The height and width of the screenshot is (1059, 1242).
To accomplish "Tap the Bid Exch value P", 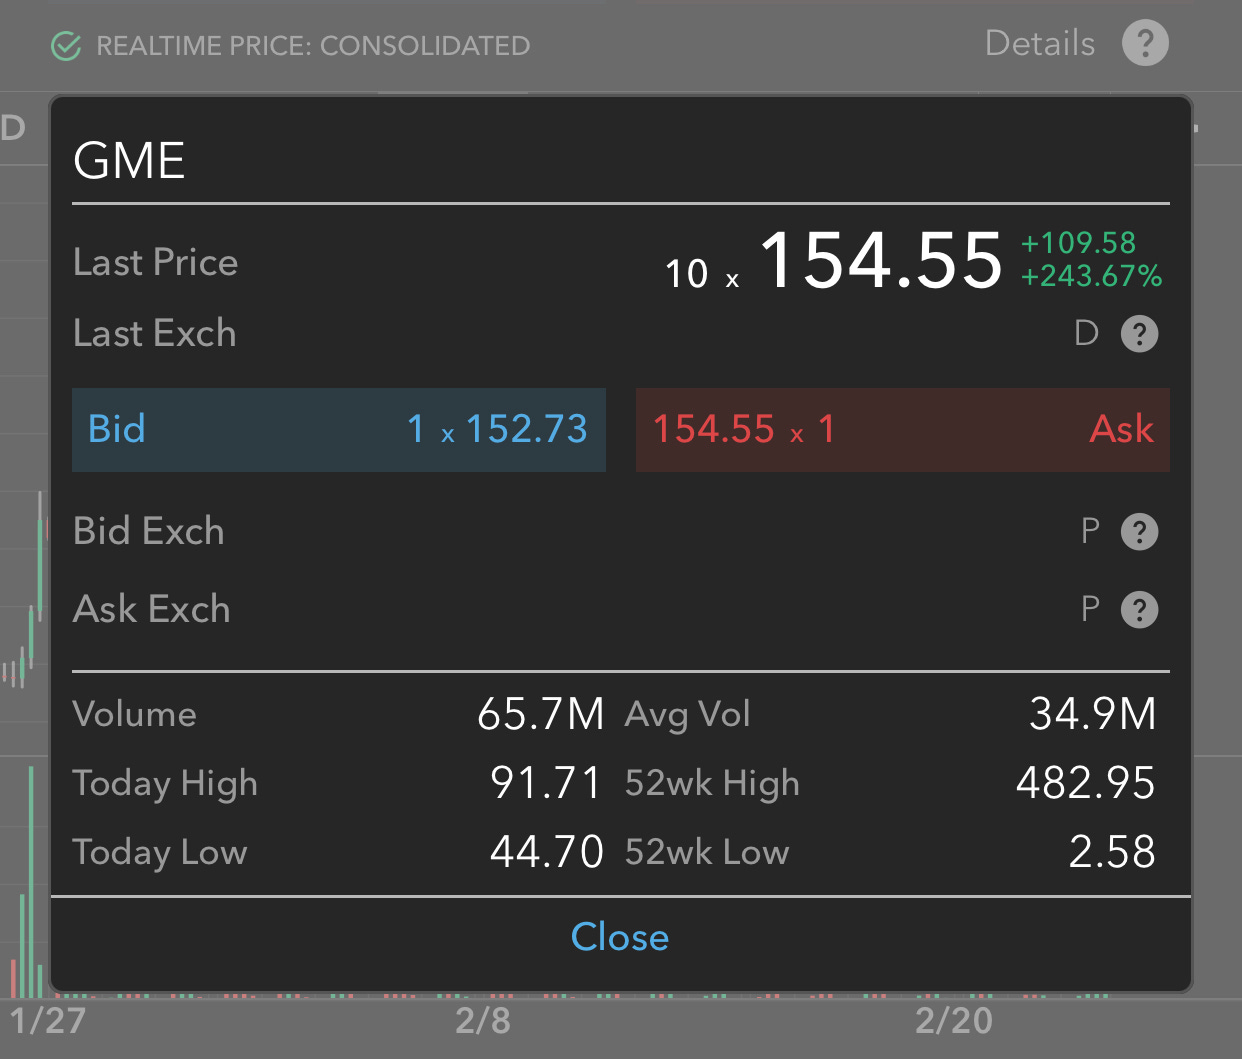I will pos(1090,531).
